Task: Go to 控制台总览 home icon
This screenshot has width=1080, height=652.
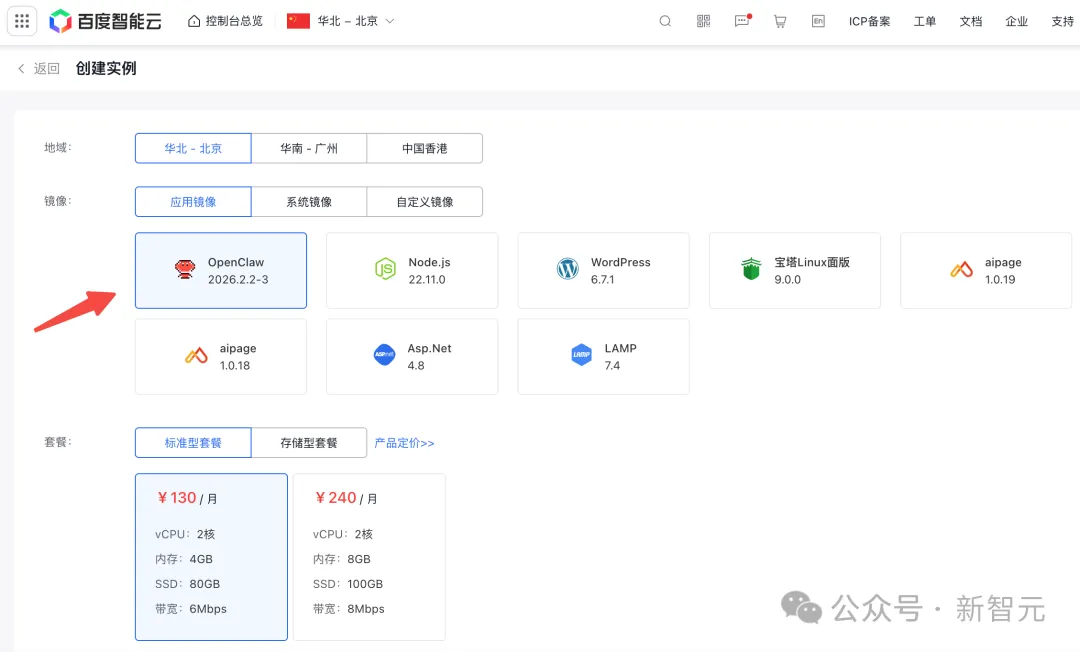Action: tap(194, 21)
